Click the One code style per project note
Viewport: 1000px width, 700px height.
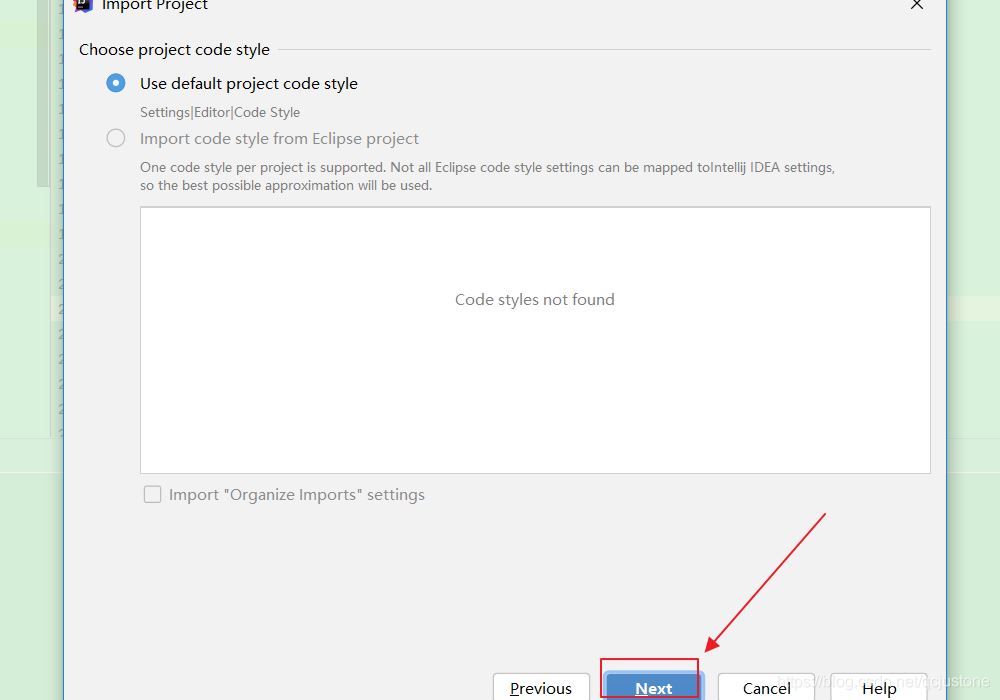(487, 177)
